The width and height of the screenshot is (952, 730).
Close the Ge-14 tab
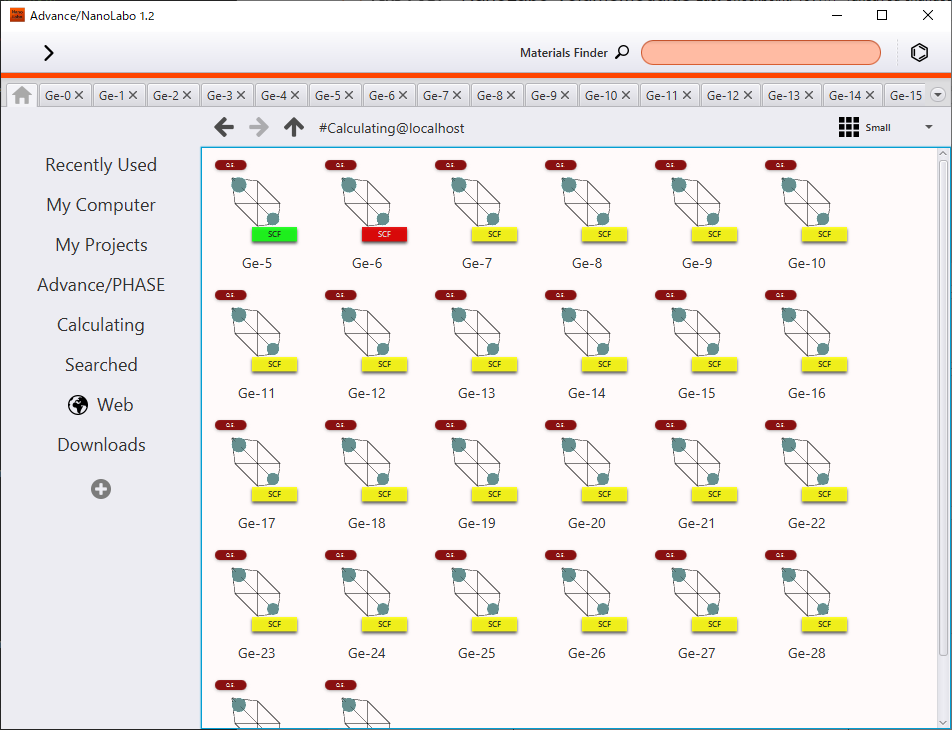[870, 95]
